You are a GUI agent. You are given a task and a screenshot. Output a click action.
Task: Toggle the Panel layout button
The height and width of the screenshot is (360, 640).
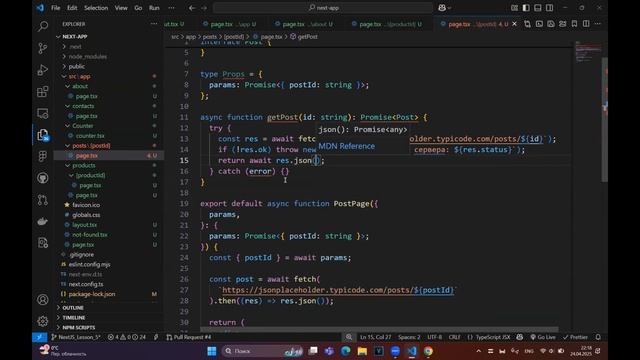(538, 8)
